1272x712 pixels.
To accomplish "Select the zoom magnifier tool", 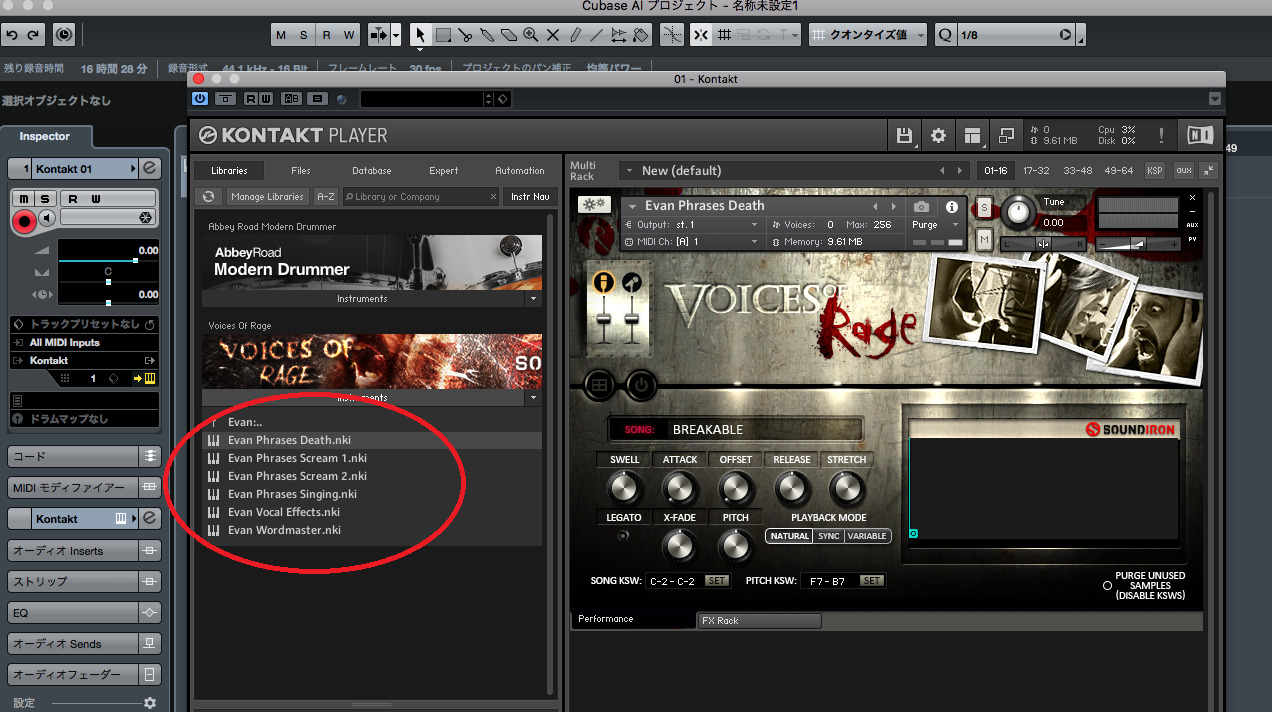I will 531,35.
